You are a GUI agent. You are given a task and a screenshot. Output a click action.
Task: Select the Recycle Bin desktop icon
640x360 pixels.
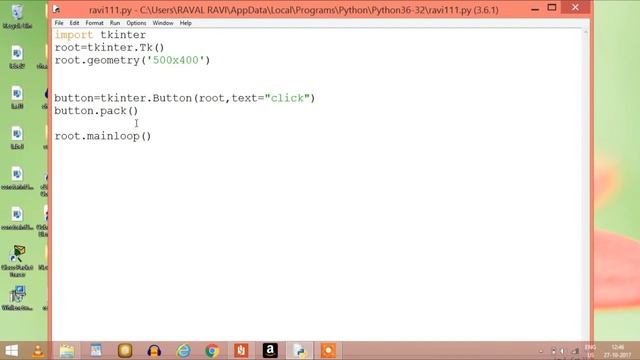(17, 16)
